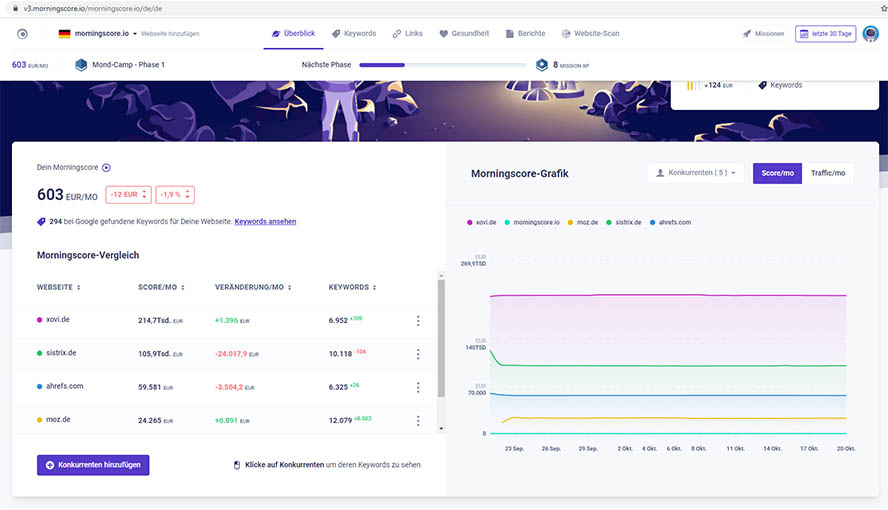
Task: Open the Berichte tab
Action: point(526,33)
